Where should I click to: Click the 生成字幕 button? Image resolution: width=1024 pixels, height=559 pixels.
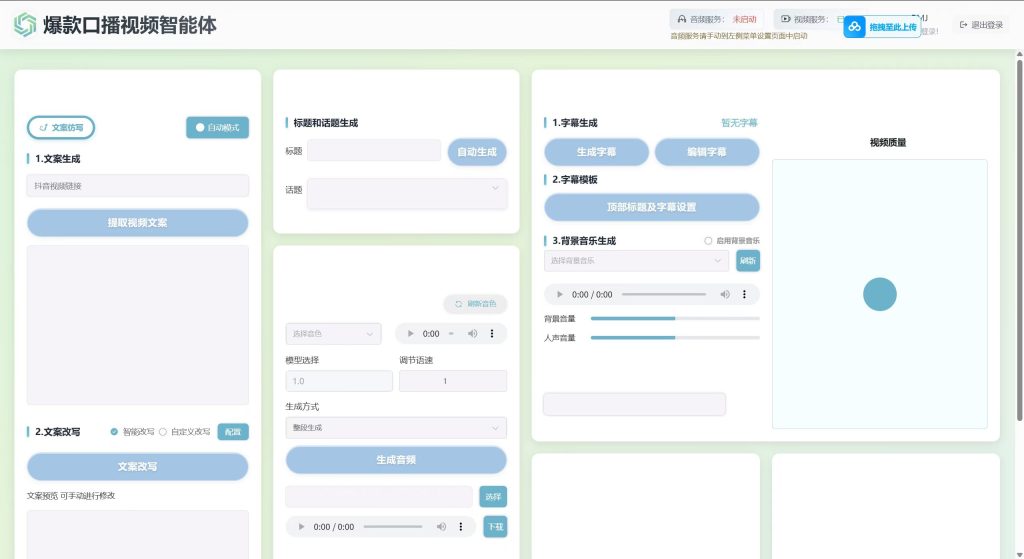(596, 152)
